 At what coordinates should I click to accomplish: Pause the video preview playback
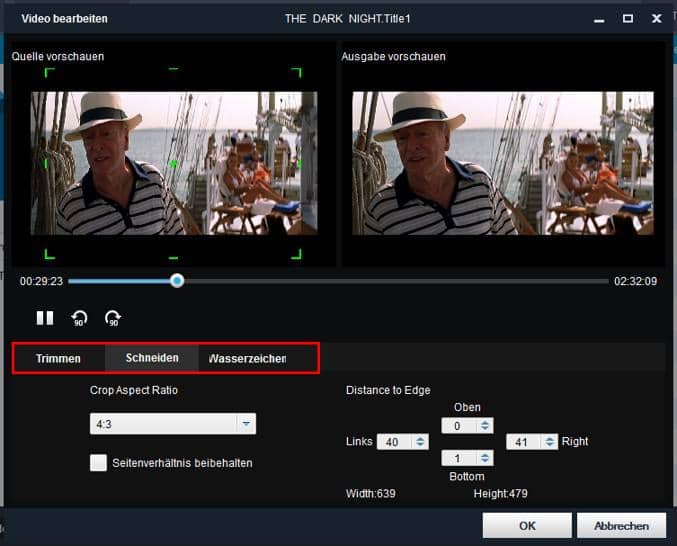(45, 318)
